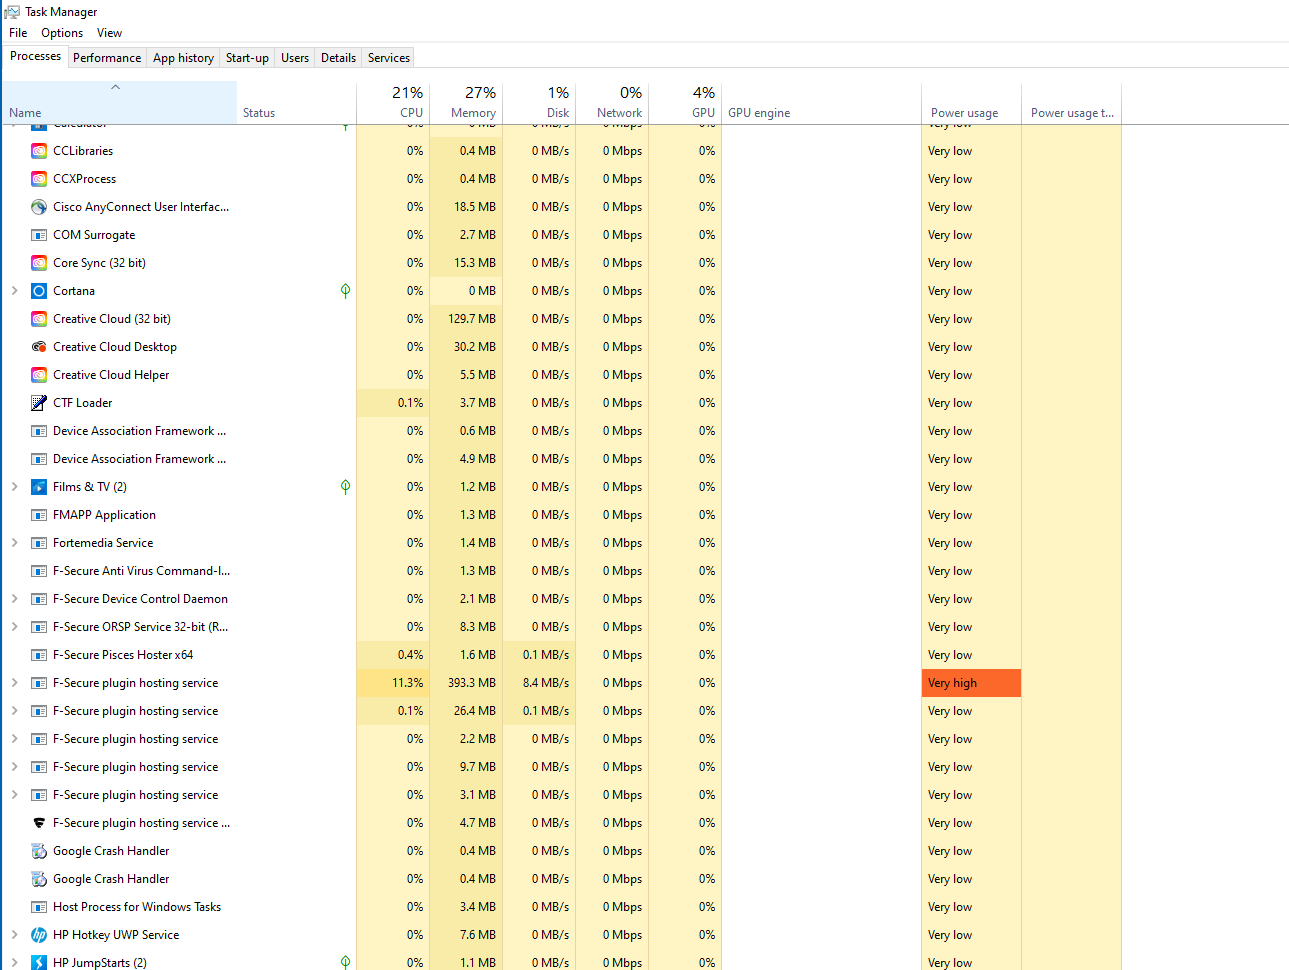Expand the Fortemedia Service entry
Viewport: 1289px width, 970px height.
tap(14, 543)
